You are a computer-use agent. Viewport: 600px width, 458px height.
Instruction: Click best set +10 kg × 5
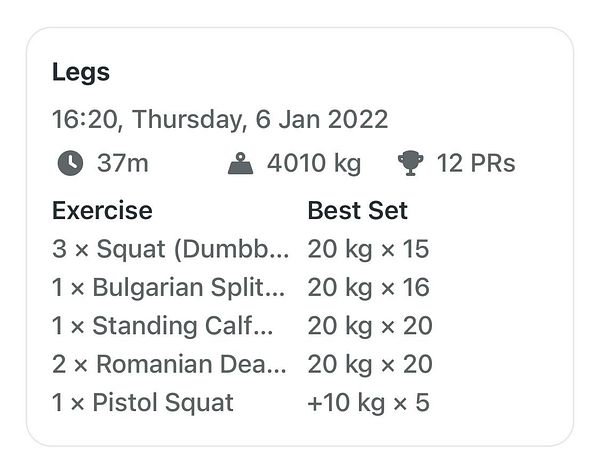[368, 403]
